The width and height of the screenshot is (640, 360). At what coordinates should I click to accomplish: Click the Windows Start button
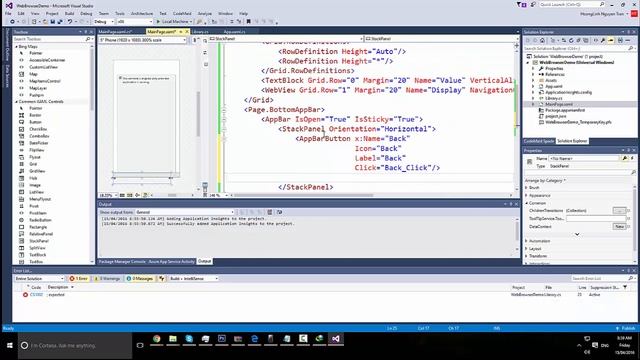[x=9, y=345]
